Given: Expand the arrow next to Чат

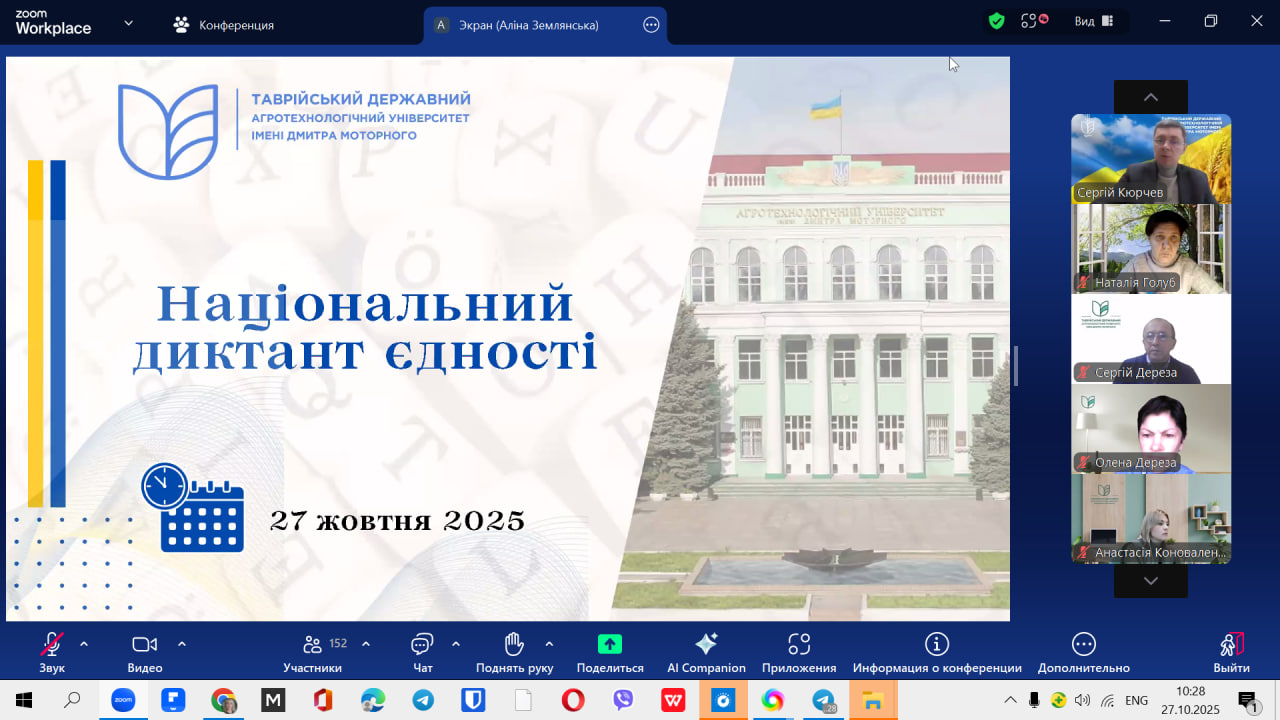Looking at the screenshot, I should (x=456, y=644).
